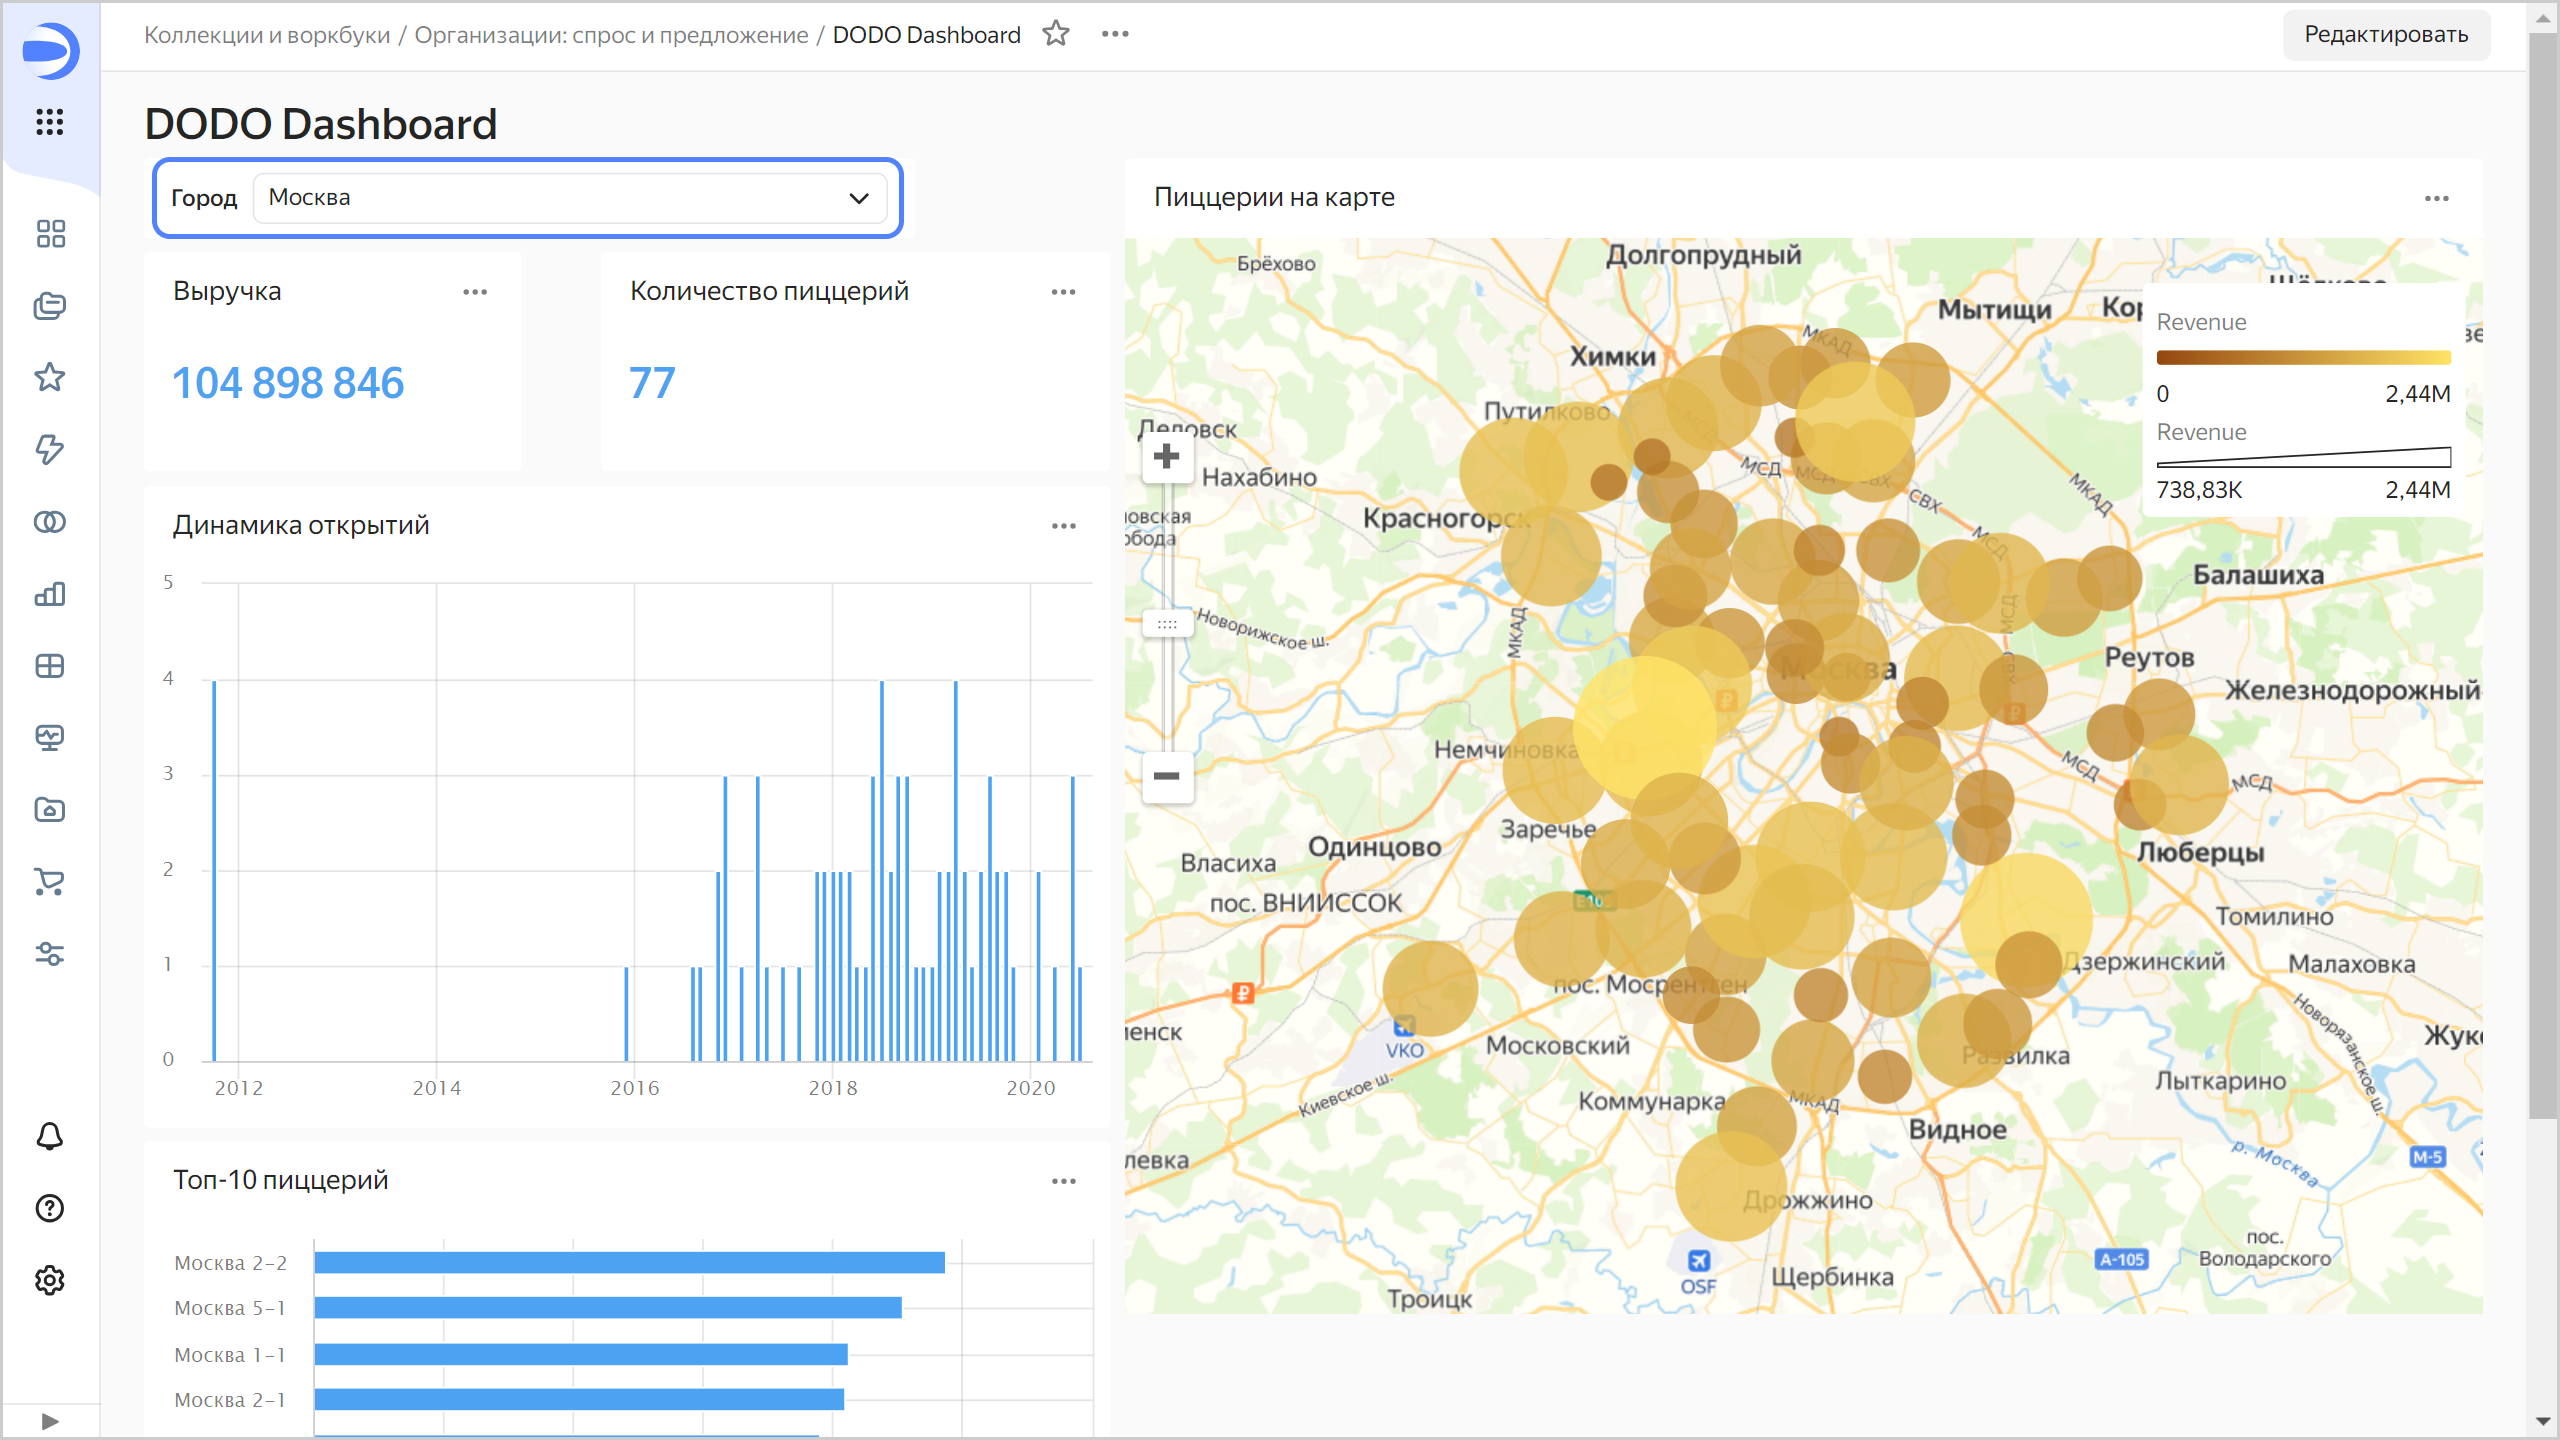Open help question mark icon
The image size is (2560, 1440).
50,1208
